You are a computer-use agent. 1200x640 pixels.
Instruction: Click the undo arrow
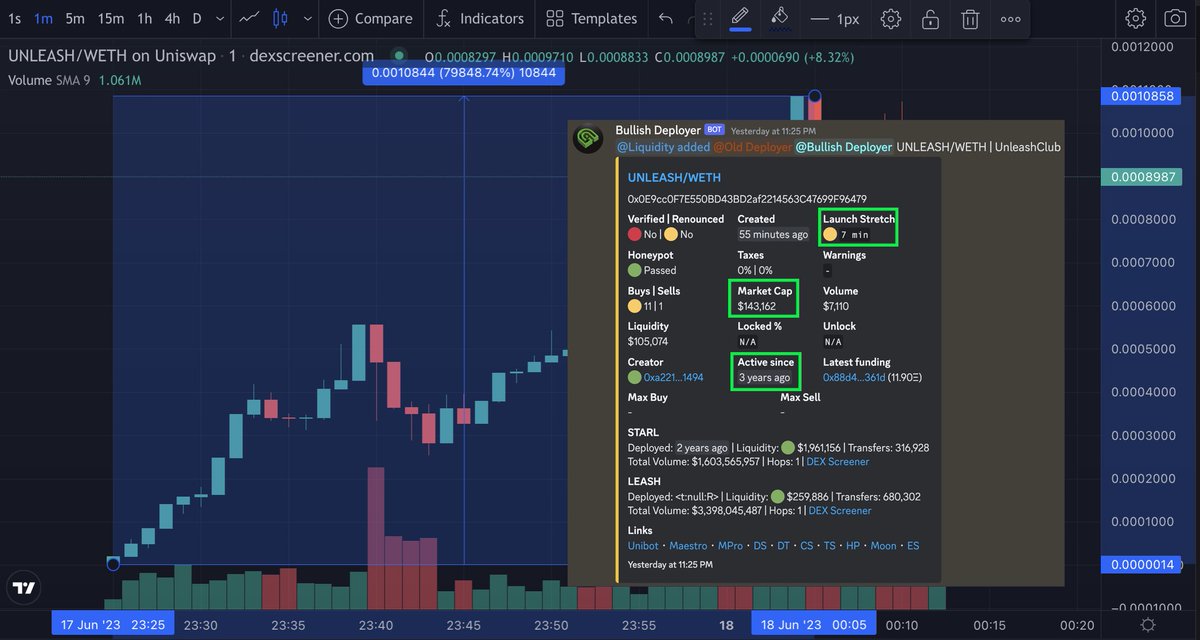click(667, 18)
